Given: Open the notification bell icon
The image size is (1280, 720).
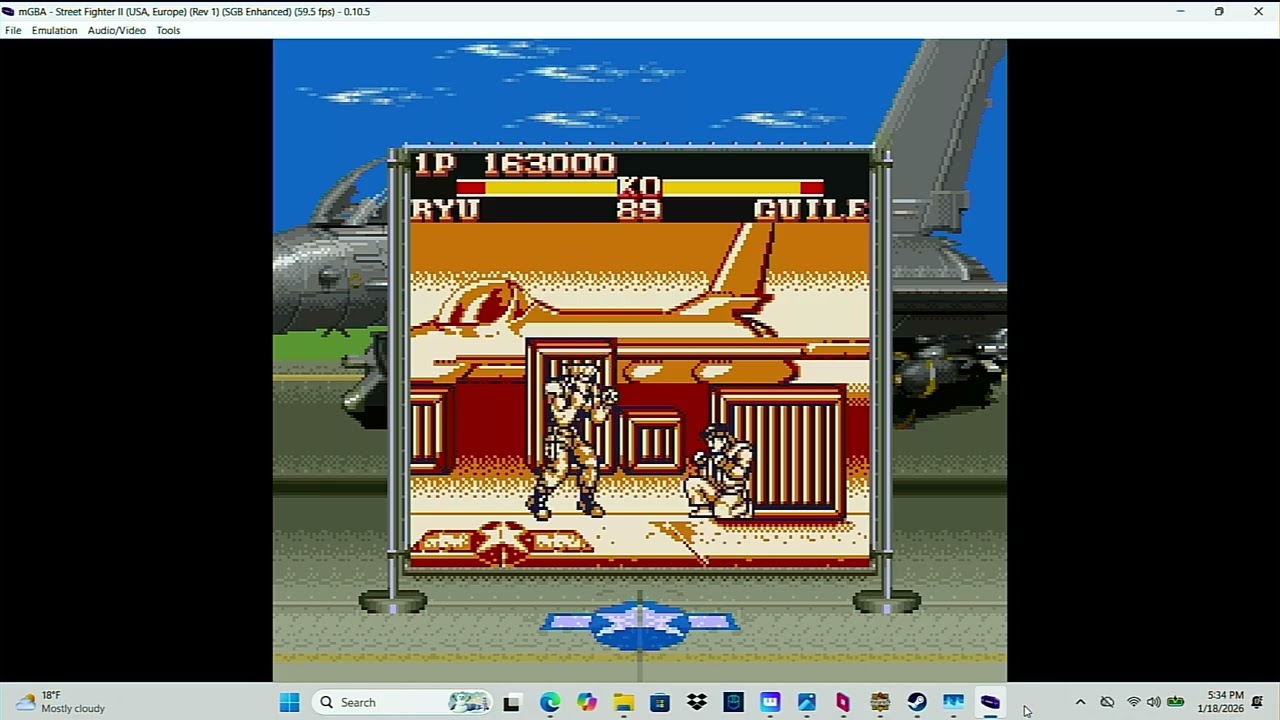Looking at the screenshot, I should [1258, 702].
